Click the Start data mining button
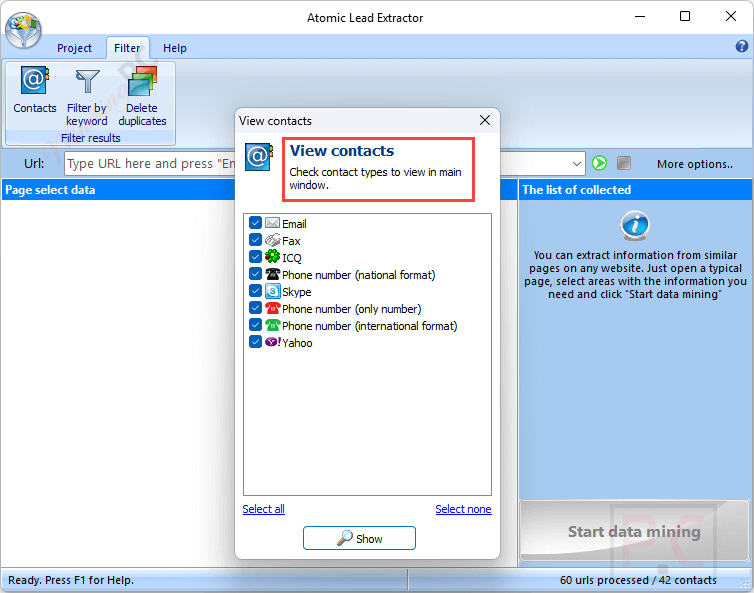This screenshot has height=593, width=754. (634, 531)
